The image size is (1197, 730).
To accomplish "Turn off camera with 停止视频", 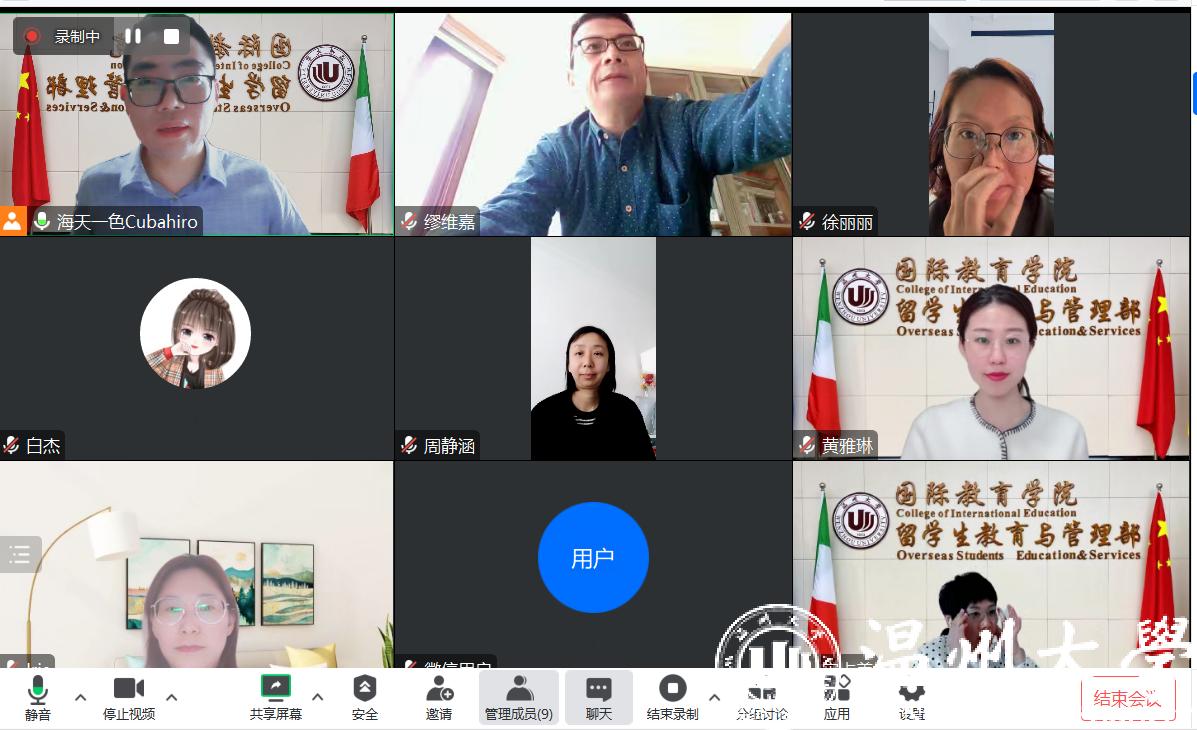I will pyautogui.click(x=129, y=697).
